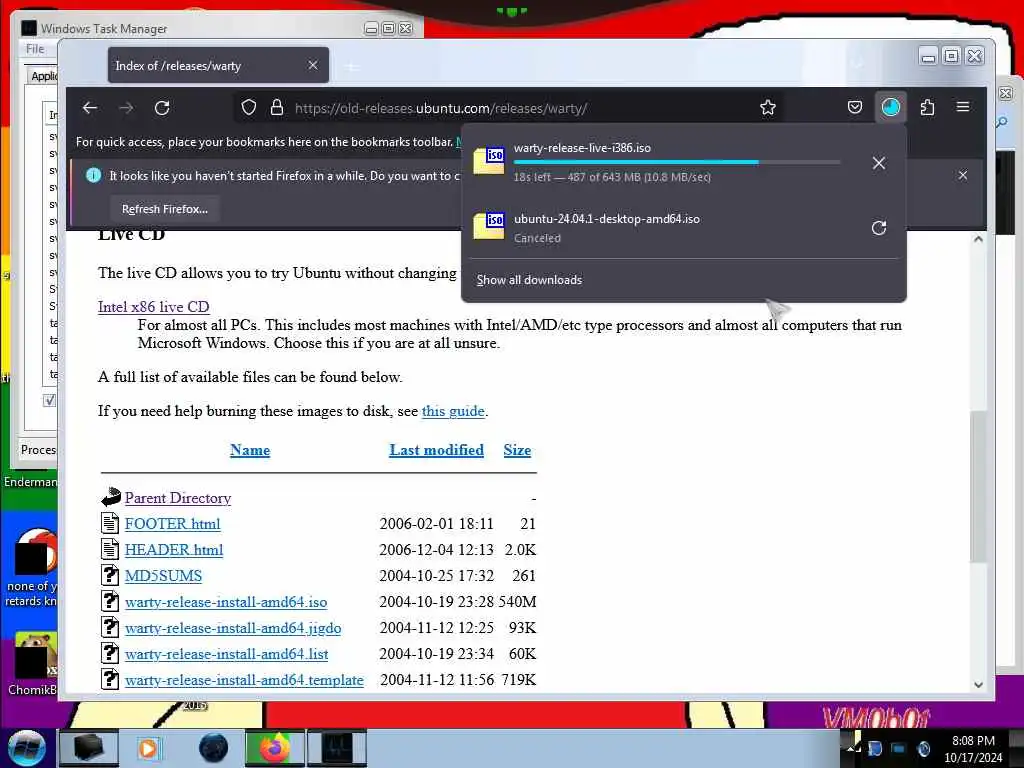Select the Index of /releases/warty tab
Viewport: 1024px width, 768px height.
pos(218,65)
